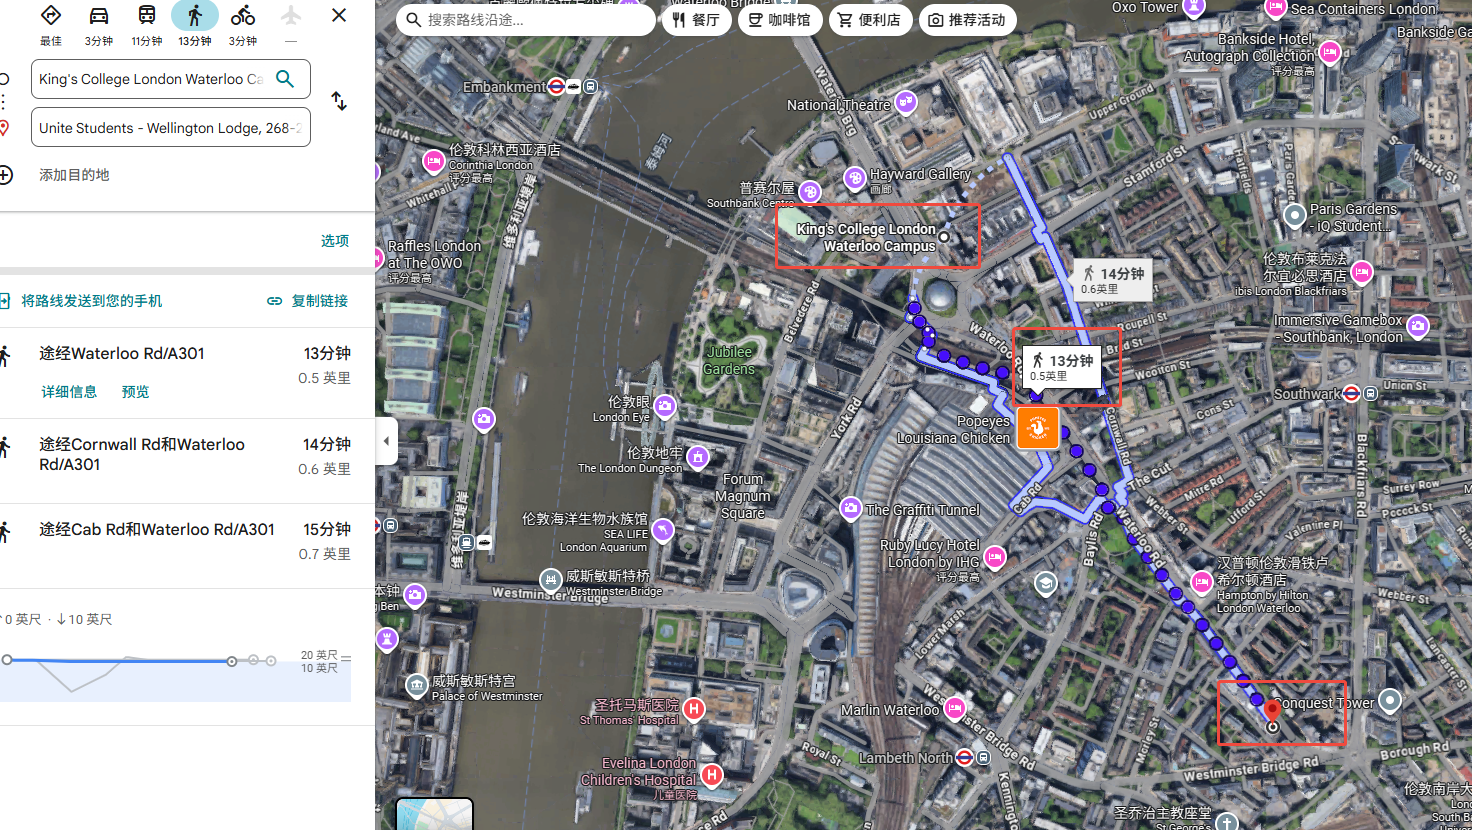Close the directions panel
Viewport: 1472px width, 830px height.
[339, 16]
